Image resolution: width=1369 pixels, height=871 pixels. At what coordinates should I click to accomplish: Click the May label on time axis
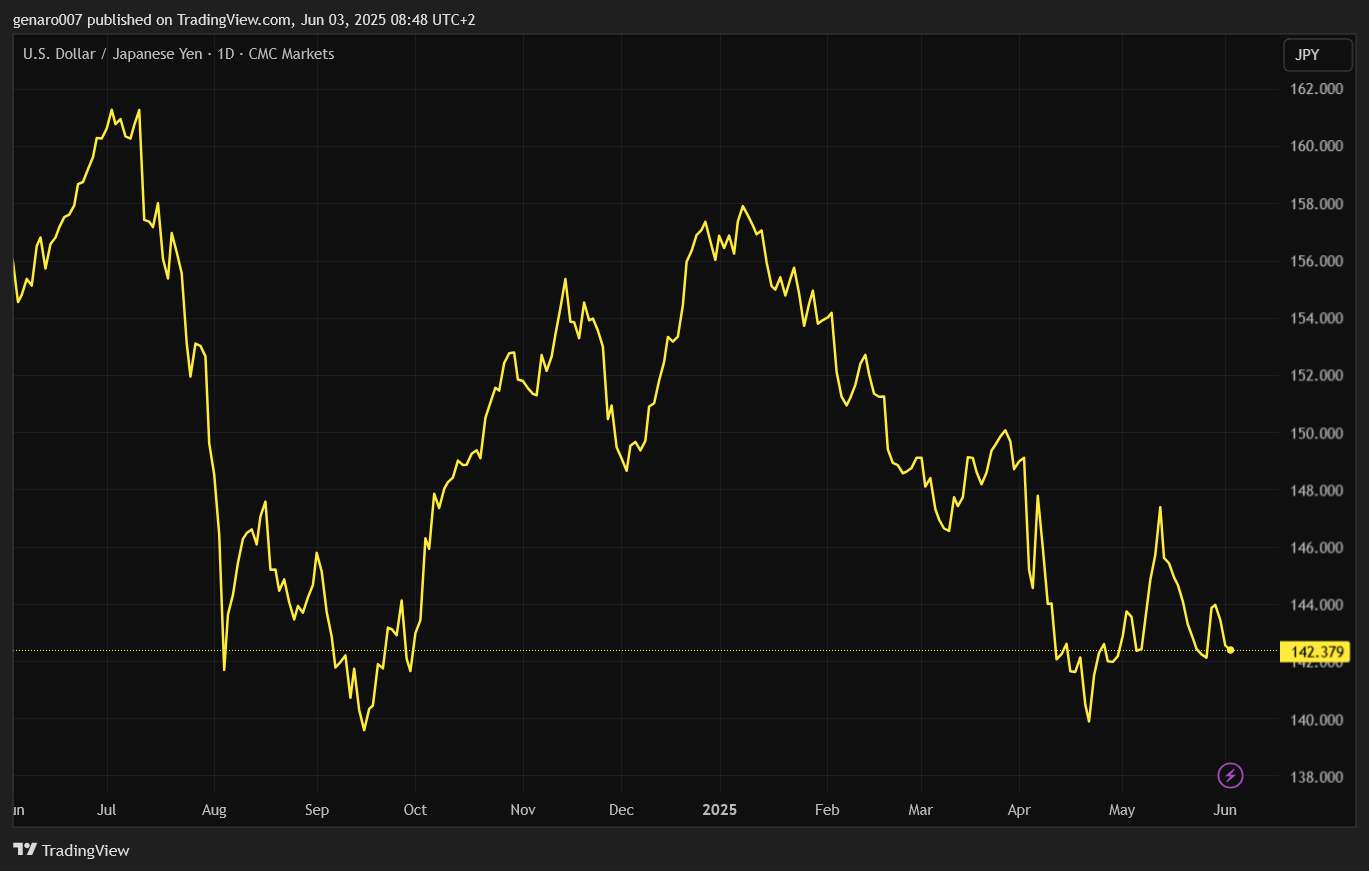point(1122,810)
